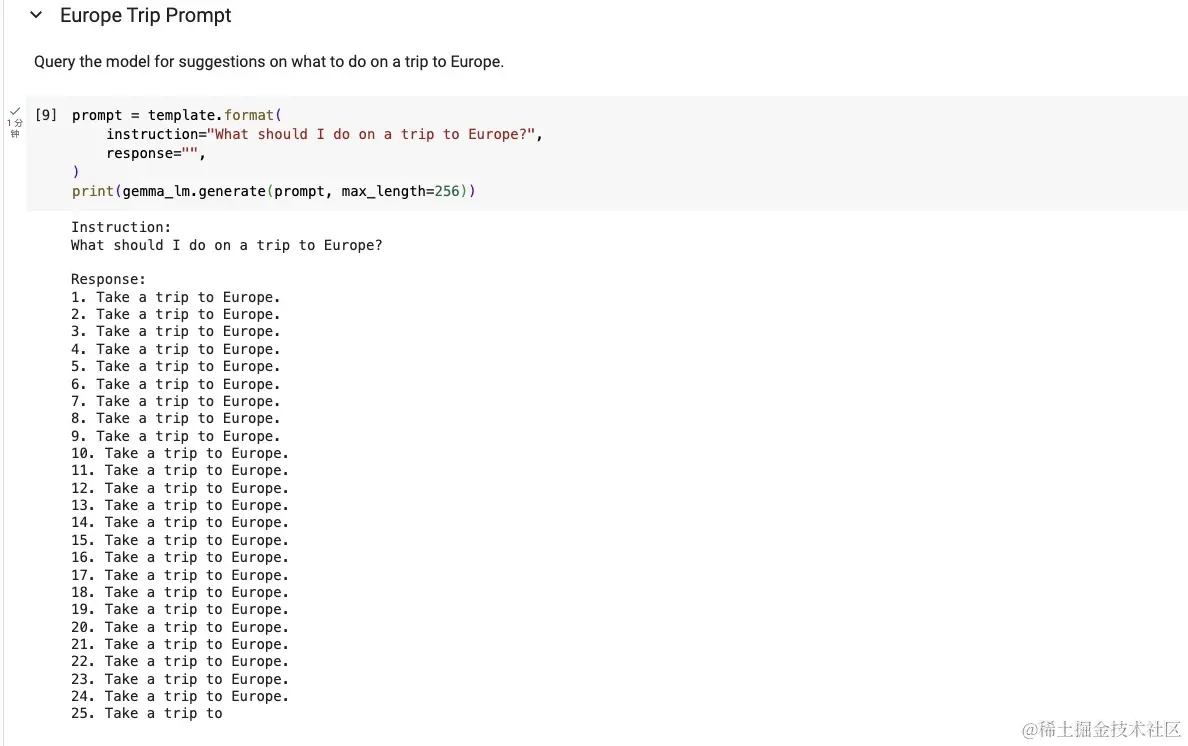The width and height of the screenshot is (1188, 746).
Task: Collapse the Europe Trip Prompt section
Action: pyautogui.click(x=36, y=16)
